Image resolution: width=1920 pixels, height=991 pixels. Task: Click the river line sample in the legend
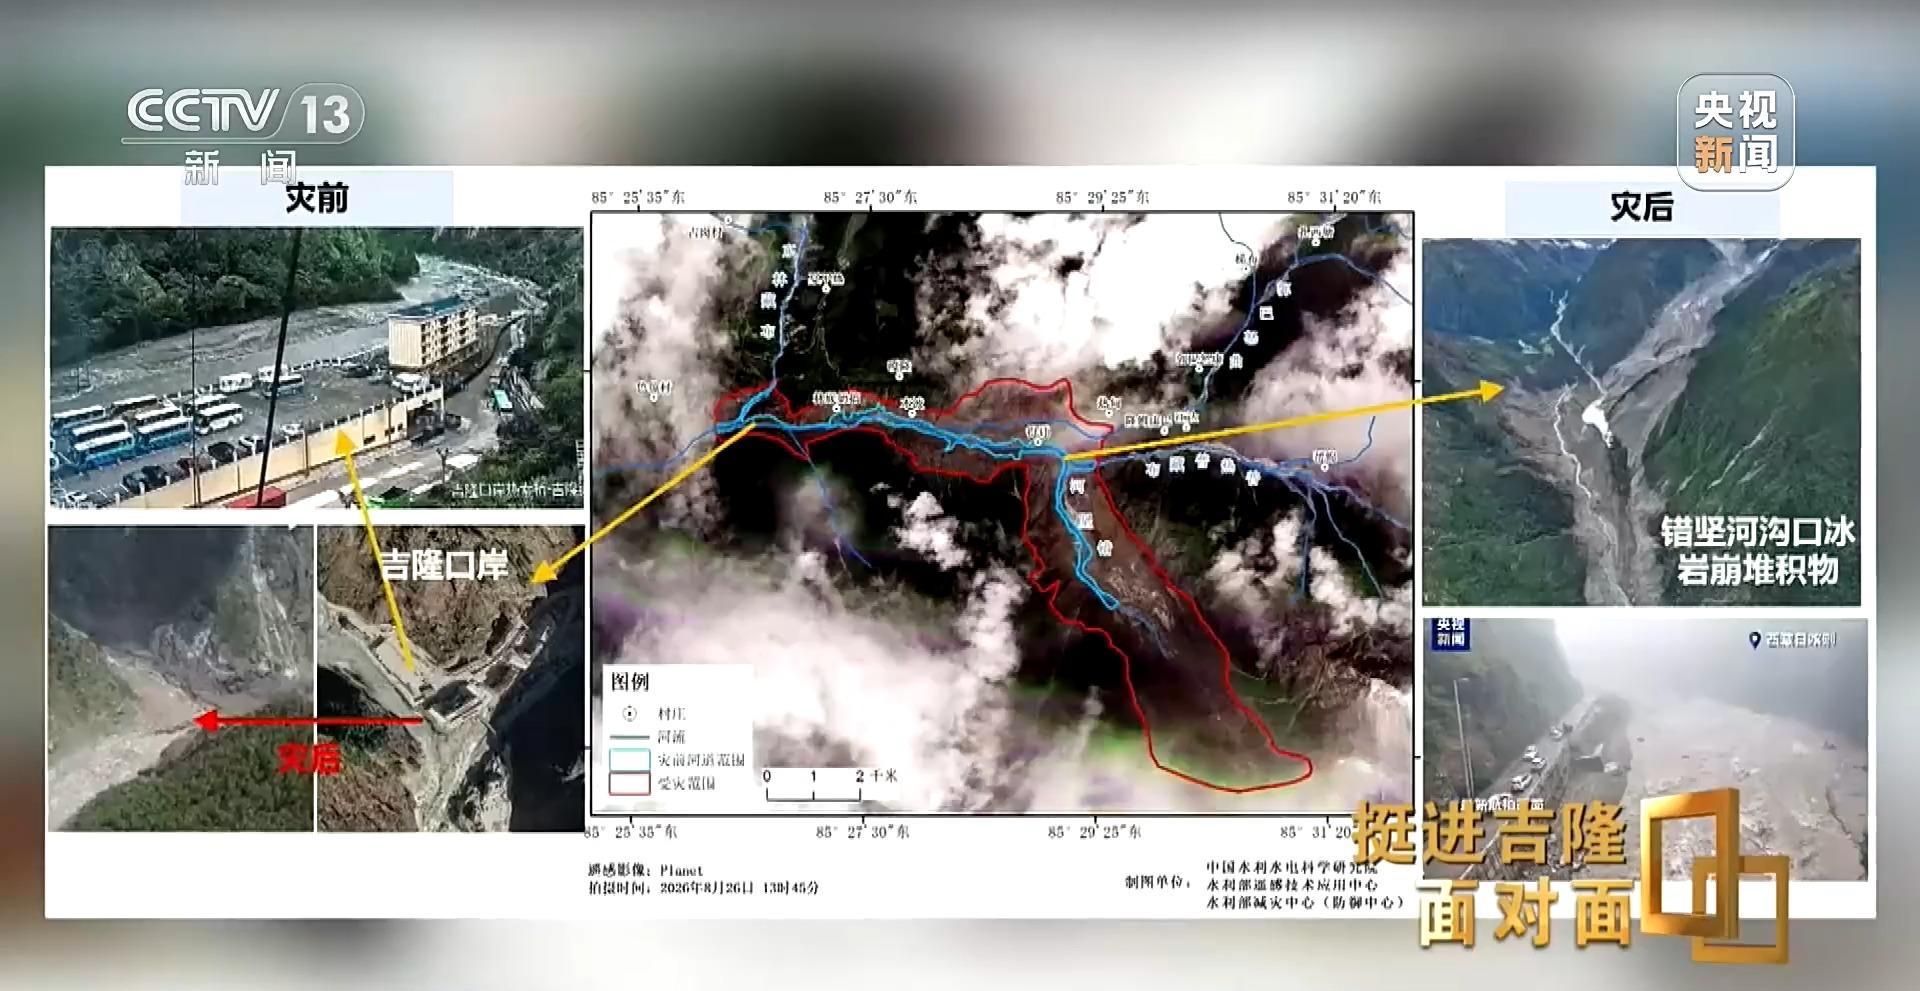coord(630,736)
